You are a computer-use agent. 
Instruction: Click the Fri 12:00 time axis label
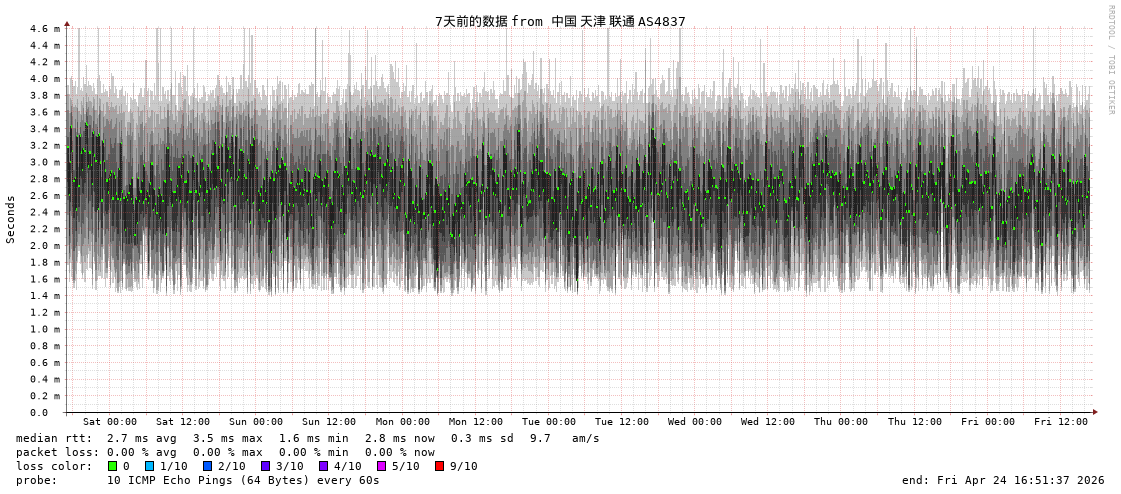[x=1061, y=422]
